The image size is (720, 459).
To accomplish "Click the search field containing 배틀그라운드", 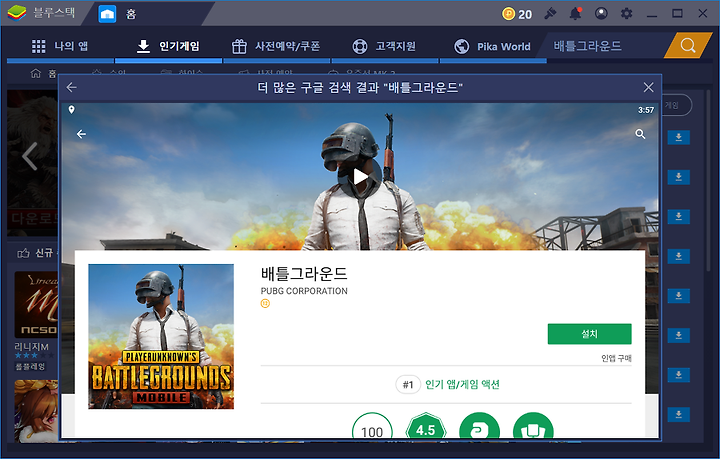I will pyautogui.click(x=606, y=46).
